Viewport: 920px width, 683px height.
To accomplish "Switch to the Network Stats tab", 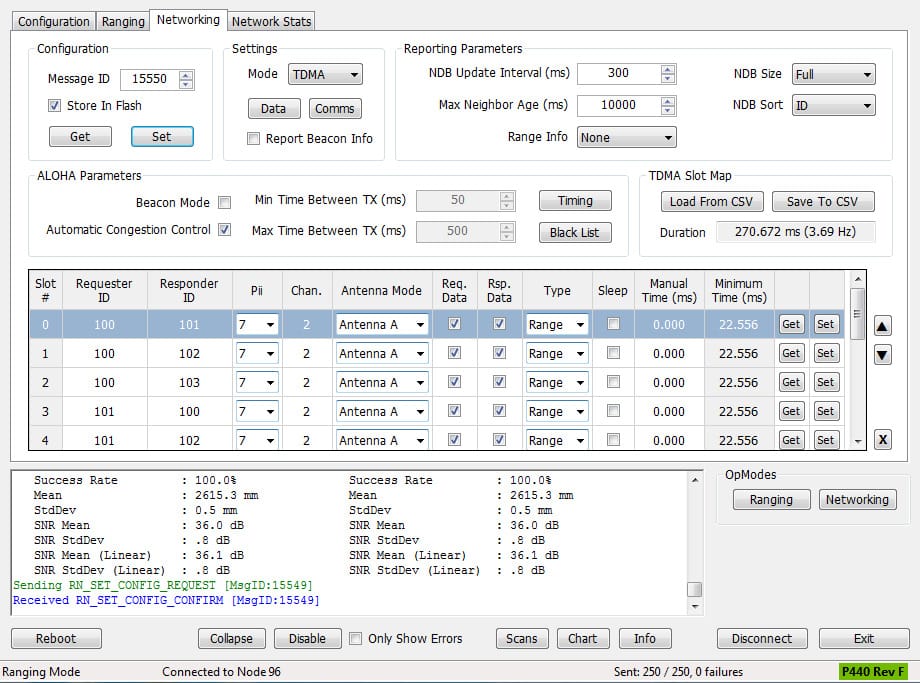I will coord(271,21).
